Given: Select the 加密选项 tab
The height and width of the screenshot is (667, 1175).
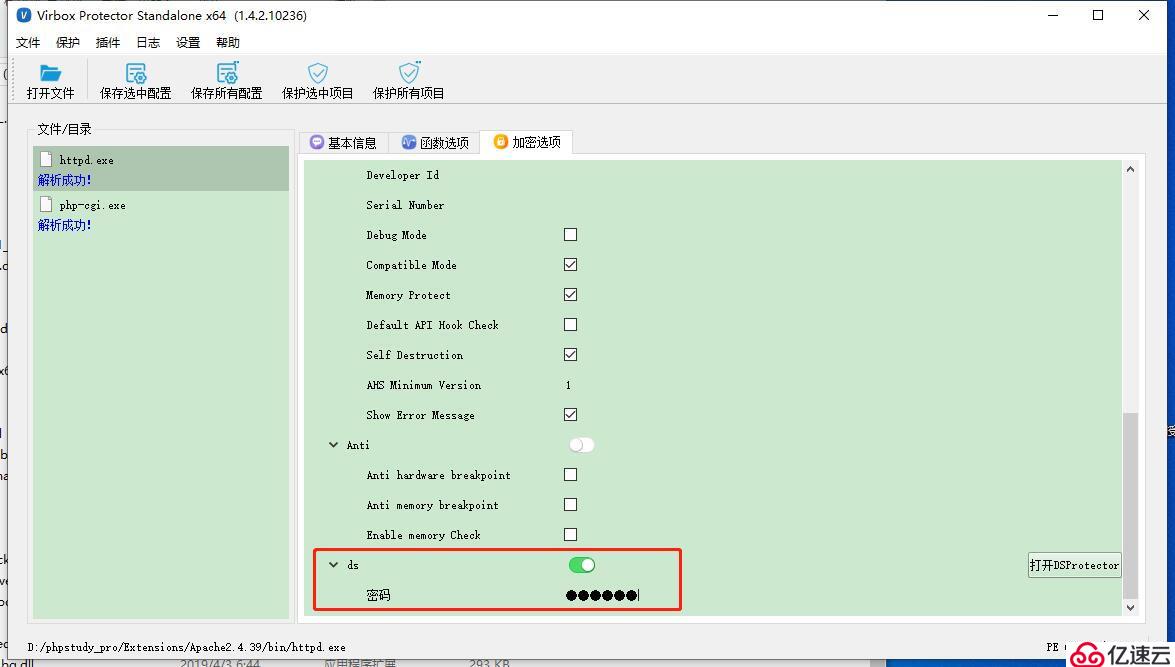Looking at the screenshot, I should coord(527,142).
